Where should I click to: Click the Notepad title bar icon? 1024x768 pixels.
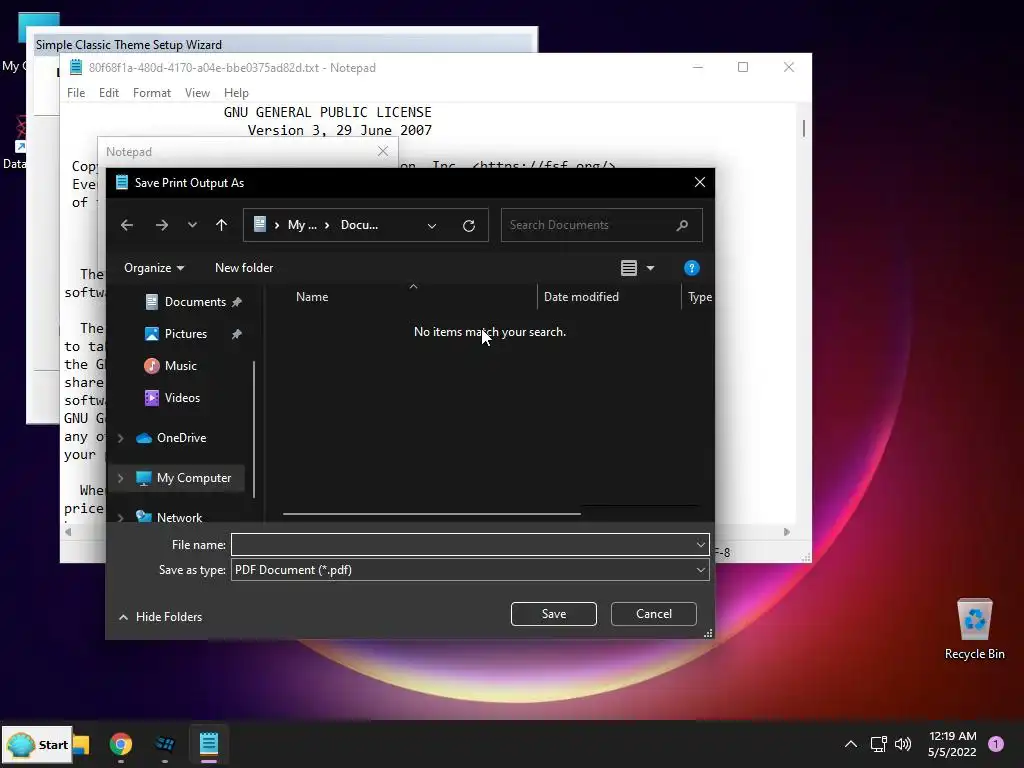point(76,67)
